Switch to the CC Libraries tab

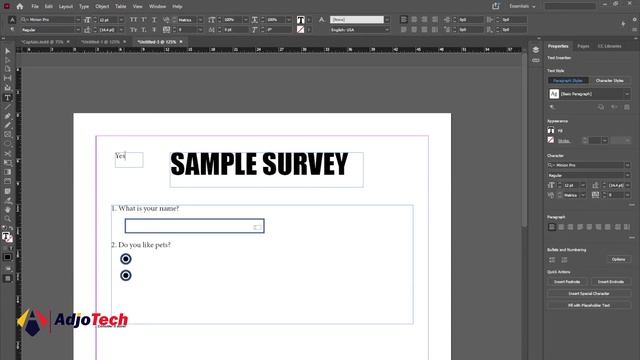609,46
